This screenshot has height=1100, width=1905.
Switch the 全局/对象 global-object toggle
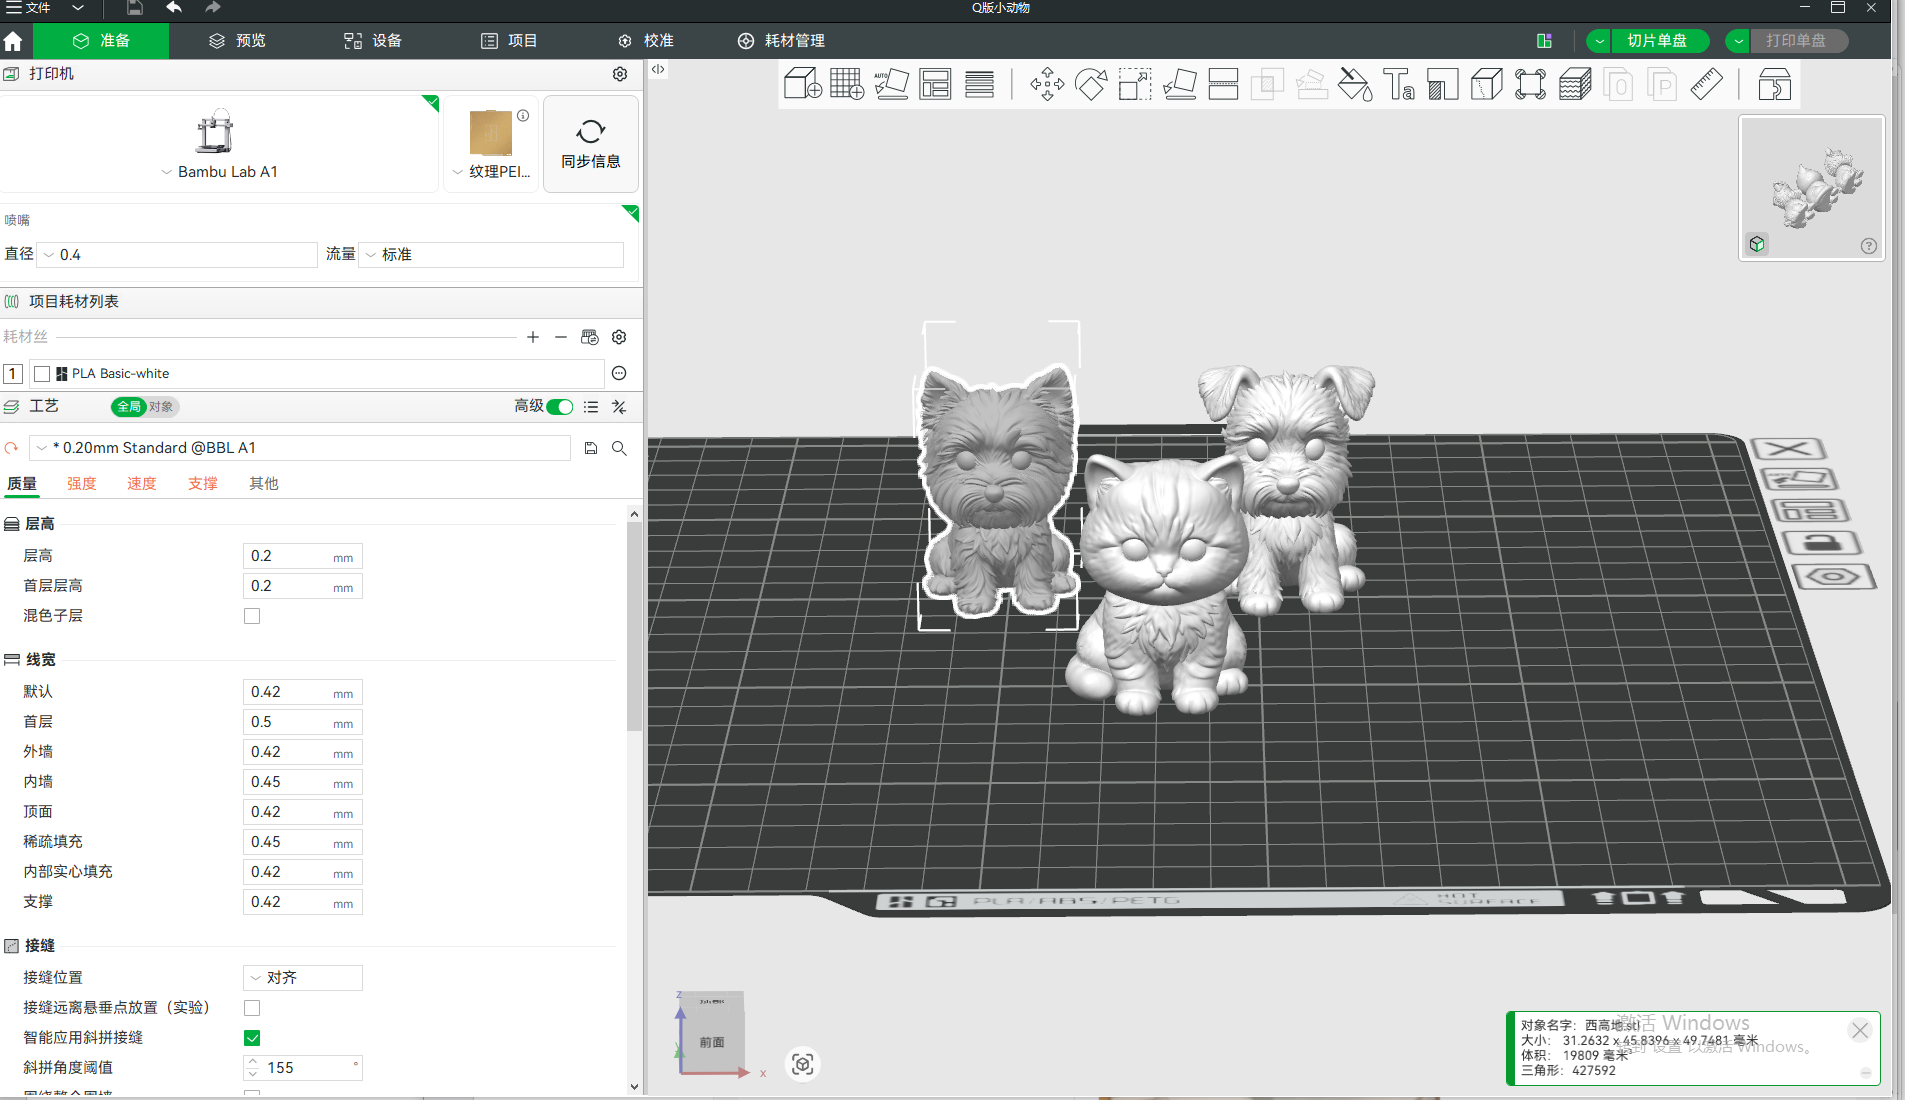tap(145, 407)
